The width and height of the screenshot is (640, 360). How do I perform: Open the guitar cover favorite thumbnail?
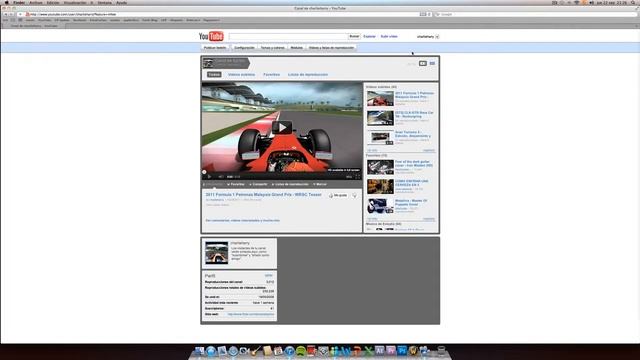380,167
